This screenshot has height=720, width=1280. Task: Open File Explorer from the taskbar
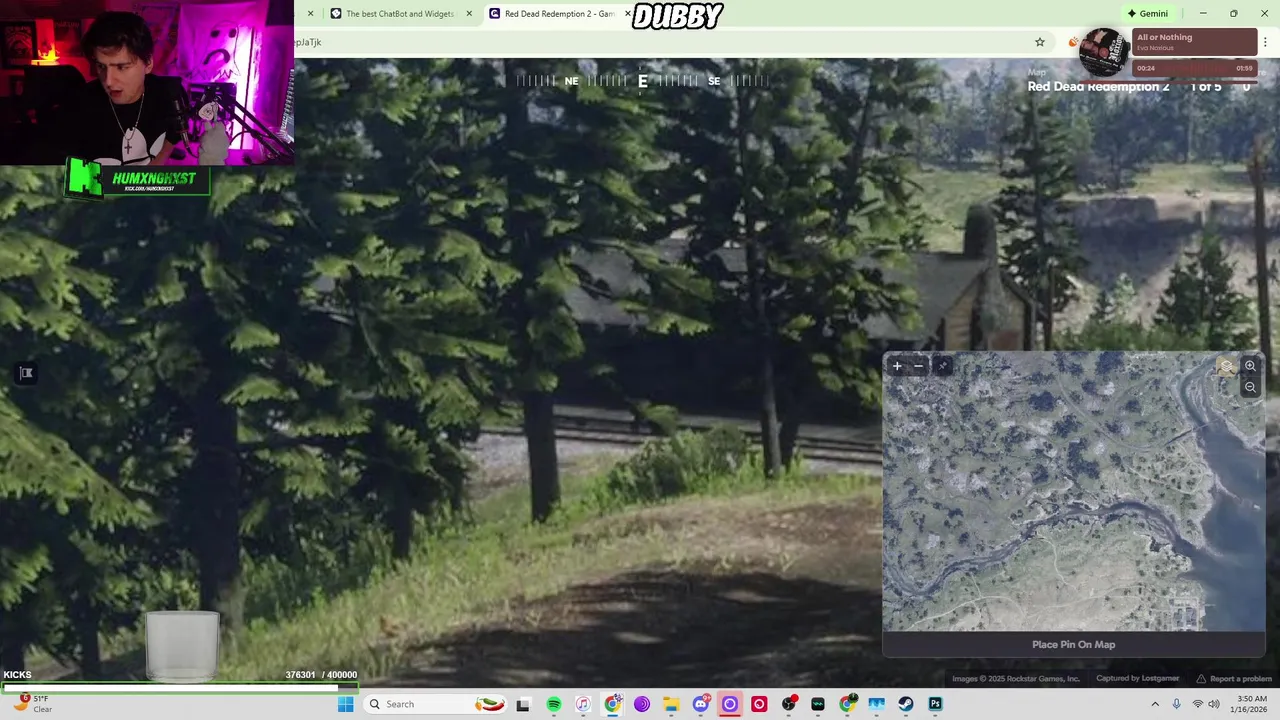click(x=671, y=704)
